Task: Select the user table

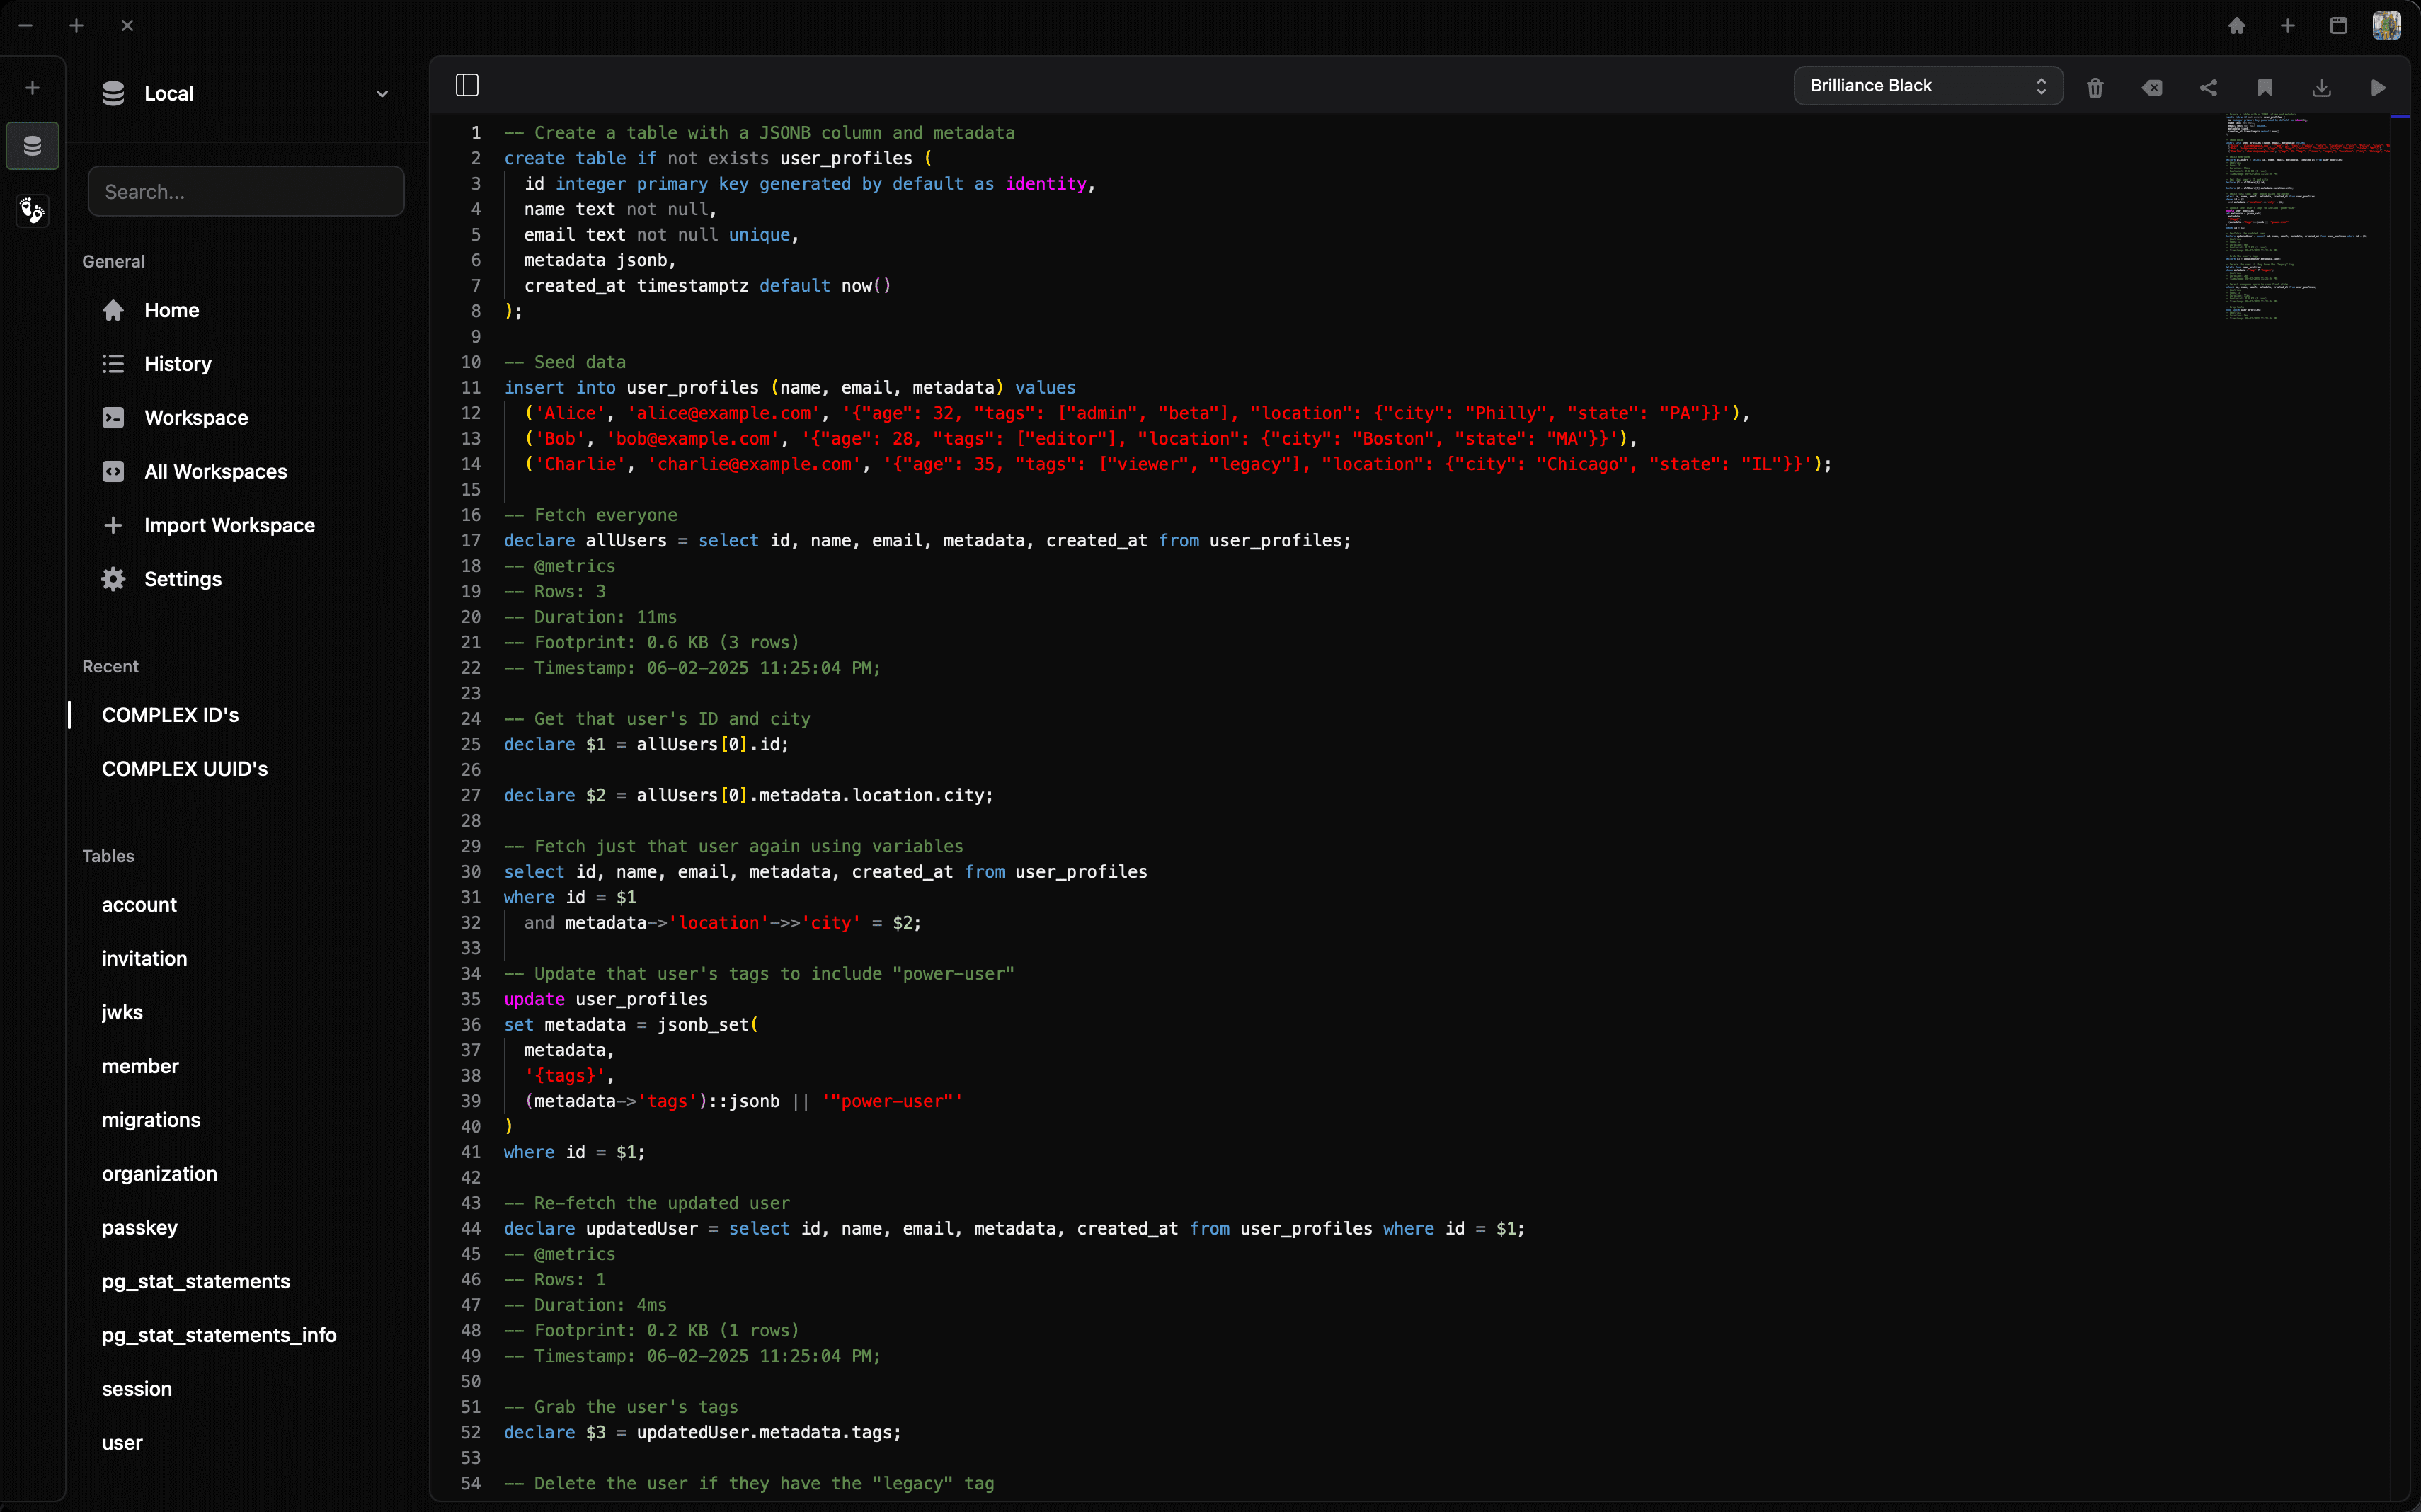Action: tap(122, 1443)
